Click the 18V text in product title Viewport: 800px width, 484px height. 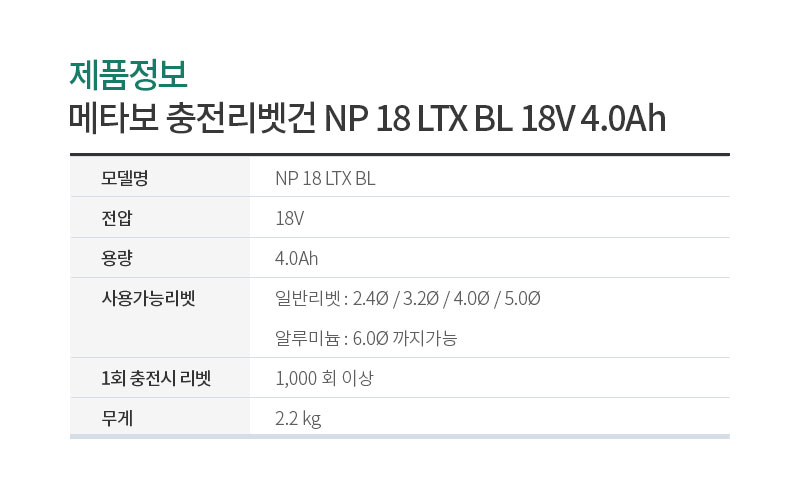click(547, 119)
